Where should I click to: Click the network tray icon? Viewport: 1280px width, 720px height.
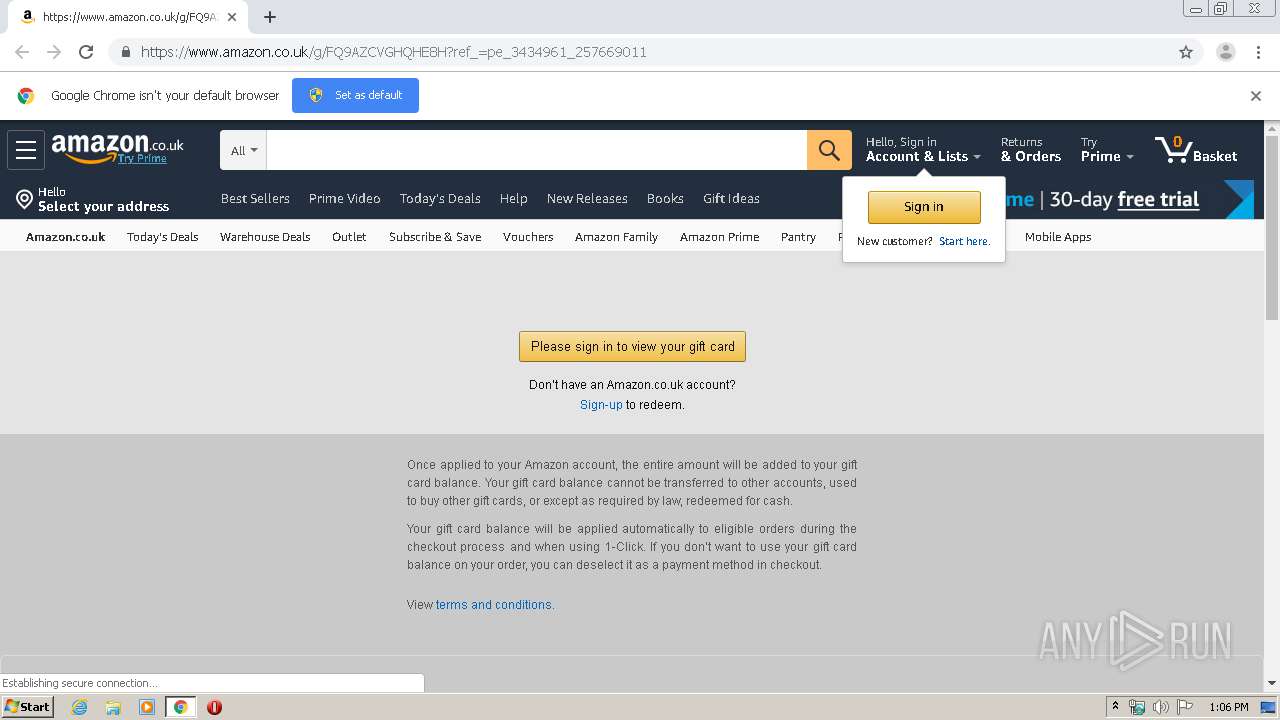1137,707
